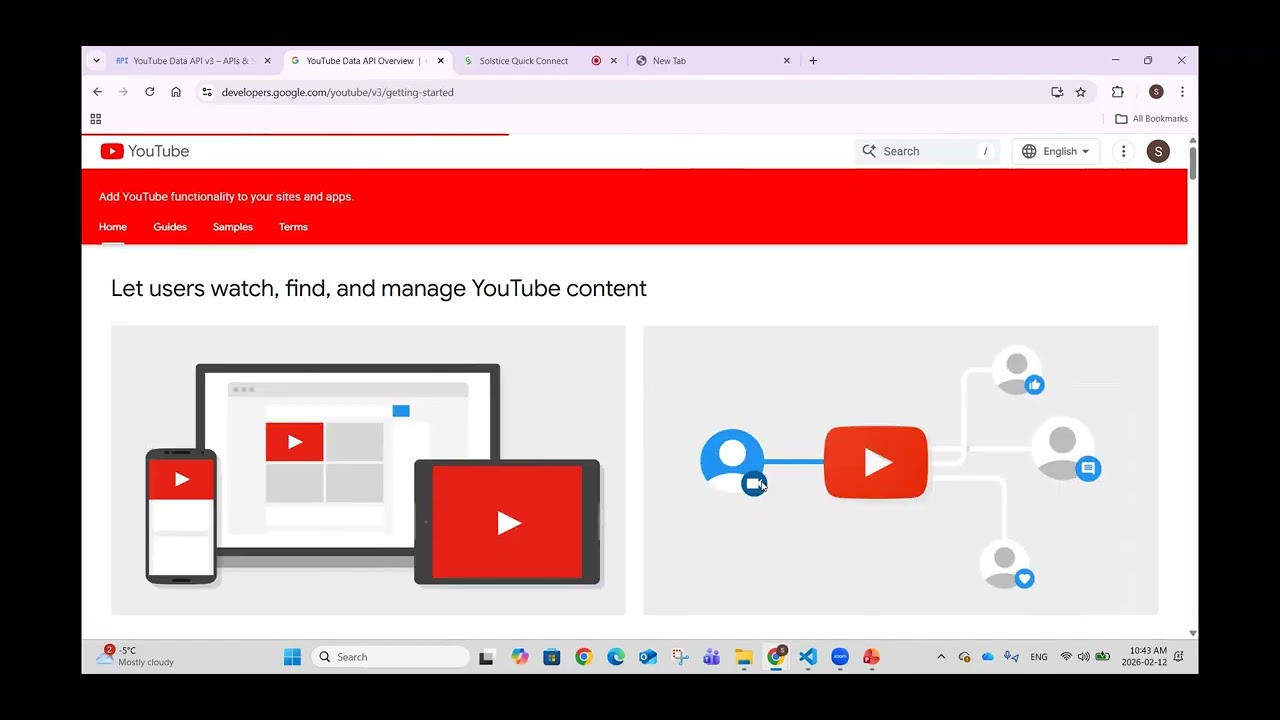This screenshot has height=720, width=1280.
Task: Bookmark this page with the star icon
Action: [x=1081, y=92]
